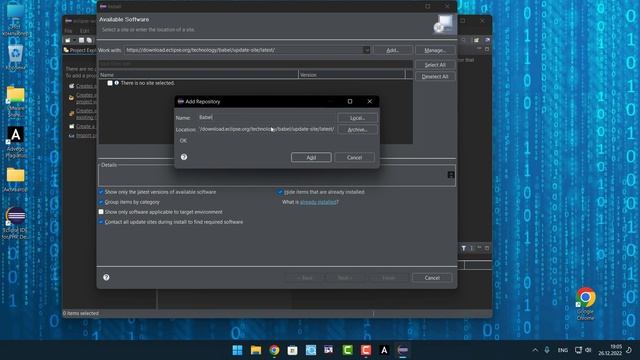Open the Windows Start menu
The image size is (640, 360).
click(237, 350)
